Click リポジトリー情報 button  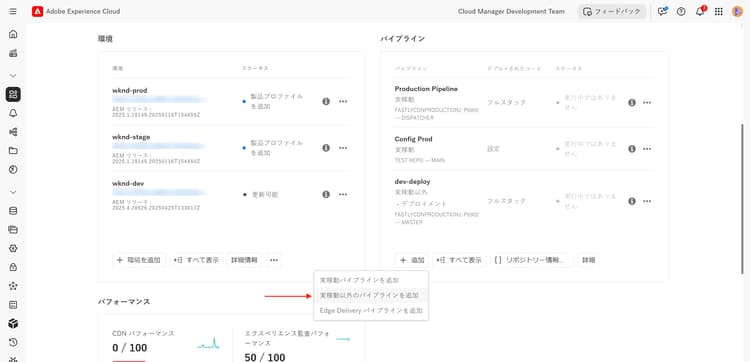[532, 260]
